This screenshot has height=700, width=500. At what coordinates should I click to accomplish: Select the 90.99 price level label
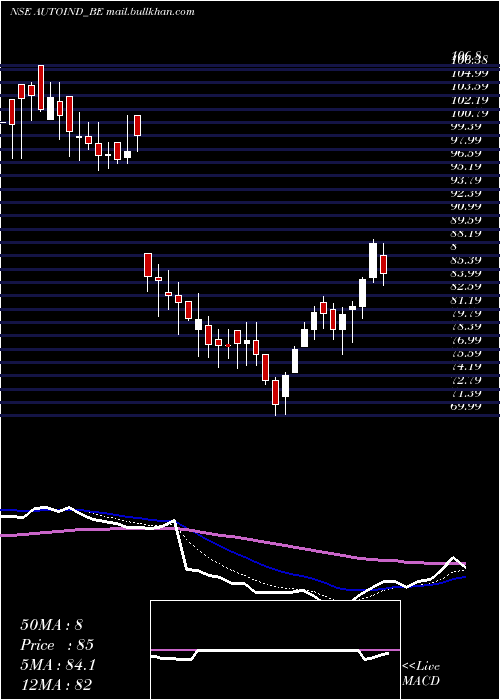pyautogui.click(x=467, y=206)
